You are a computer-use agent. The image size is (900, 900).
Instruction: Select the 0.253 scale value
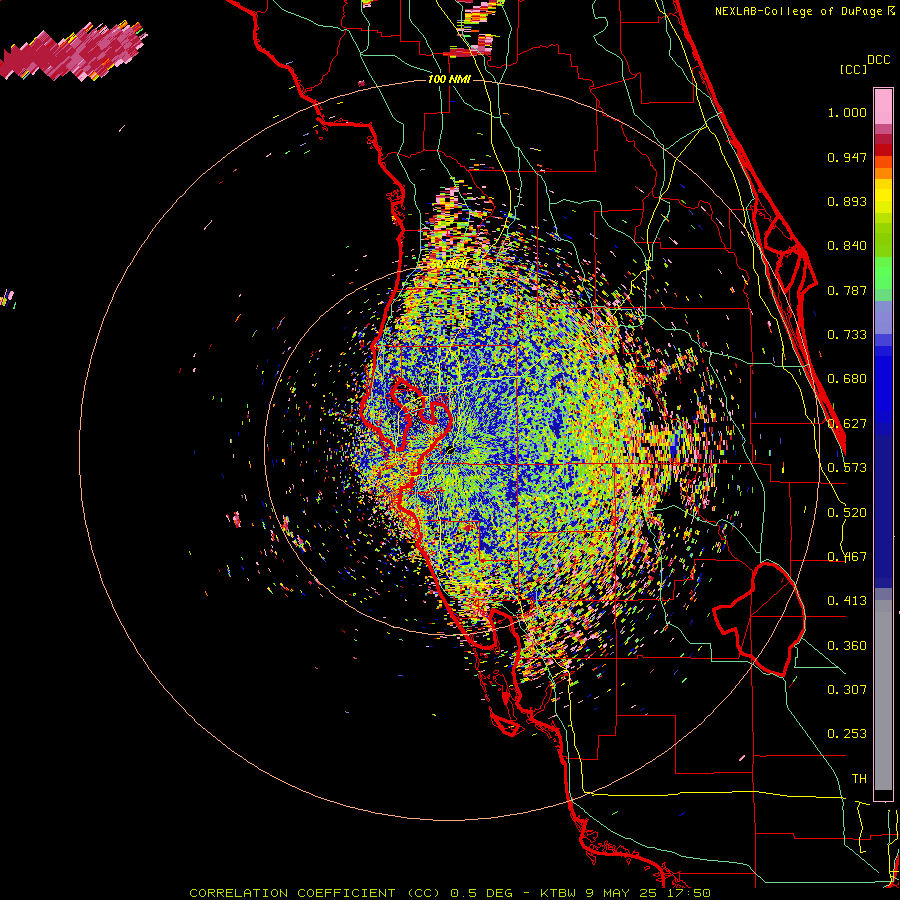tap(847, 734)
